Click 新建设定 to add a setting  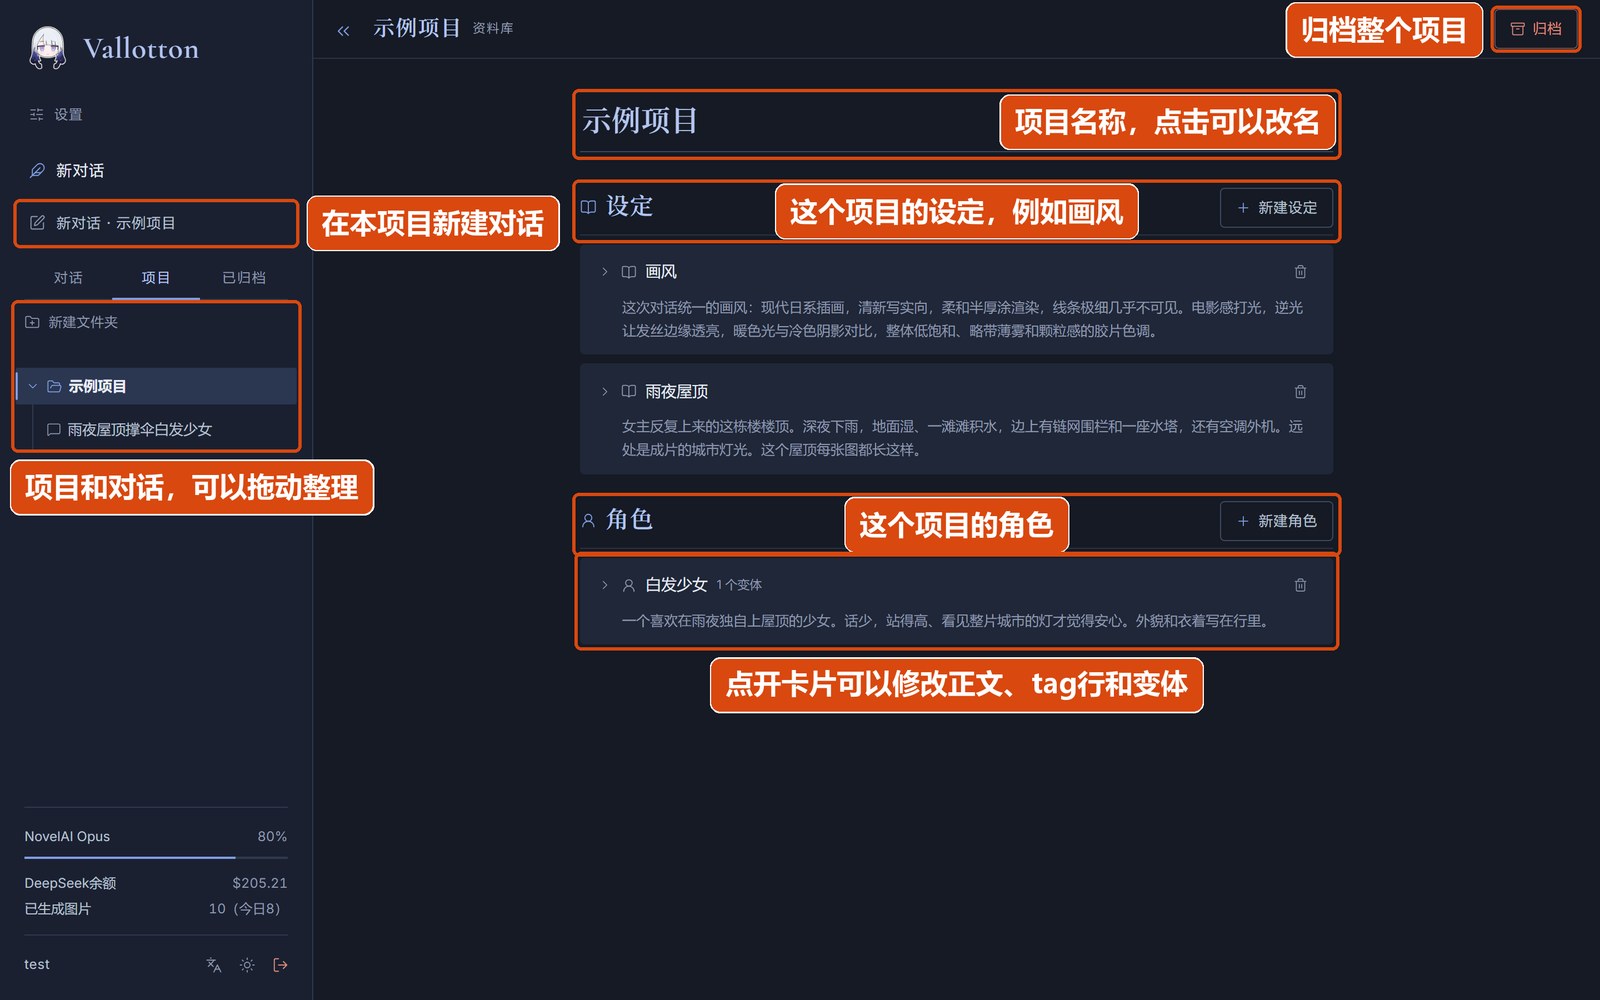pos(1277,208)
